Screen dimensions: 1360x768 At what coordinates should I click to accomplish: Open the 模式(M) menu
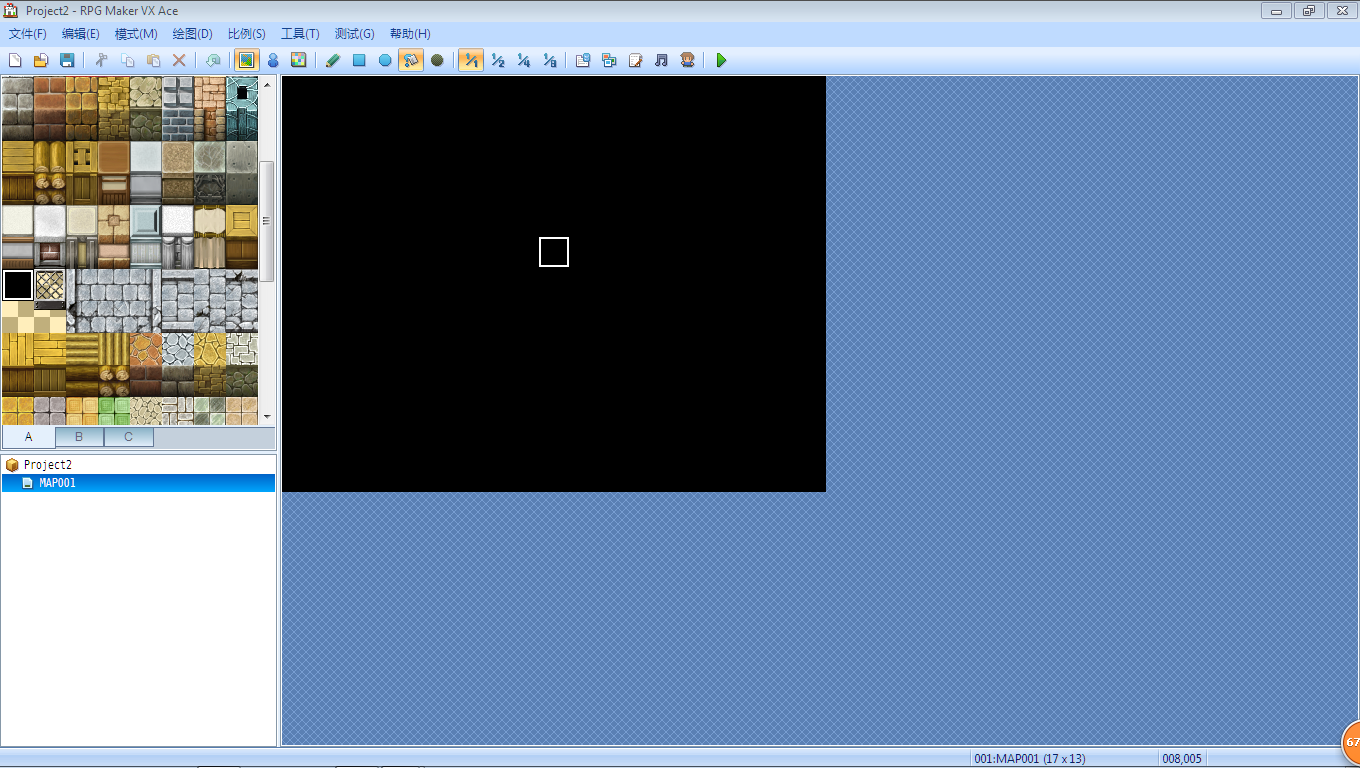pos(136,34)
